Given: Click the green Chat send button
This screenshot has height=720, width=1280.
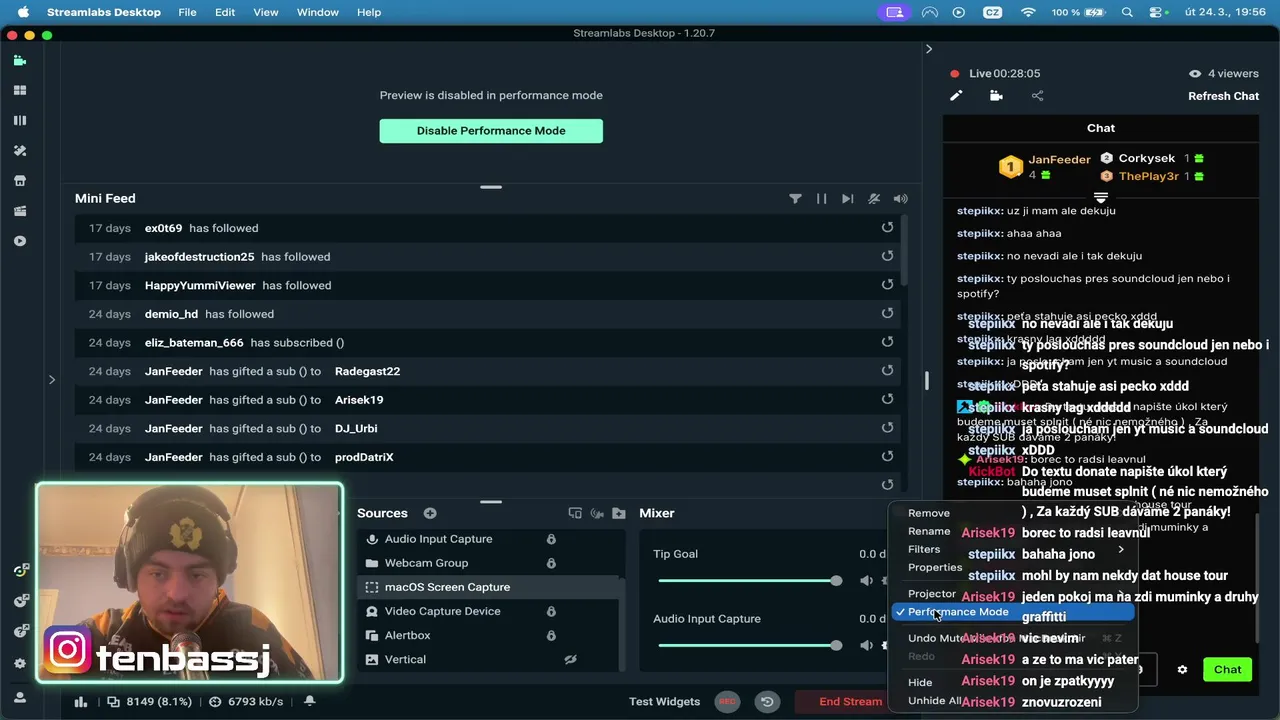Looking at the screenshot, I should click(x=1228, y=670).
